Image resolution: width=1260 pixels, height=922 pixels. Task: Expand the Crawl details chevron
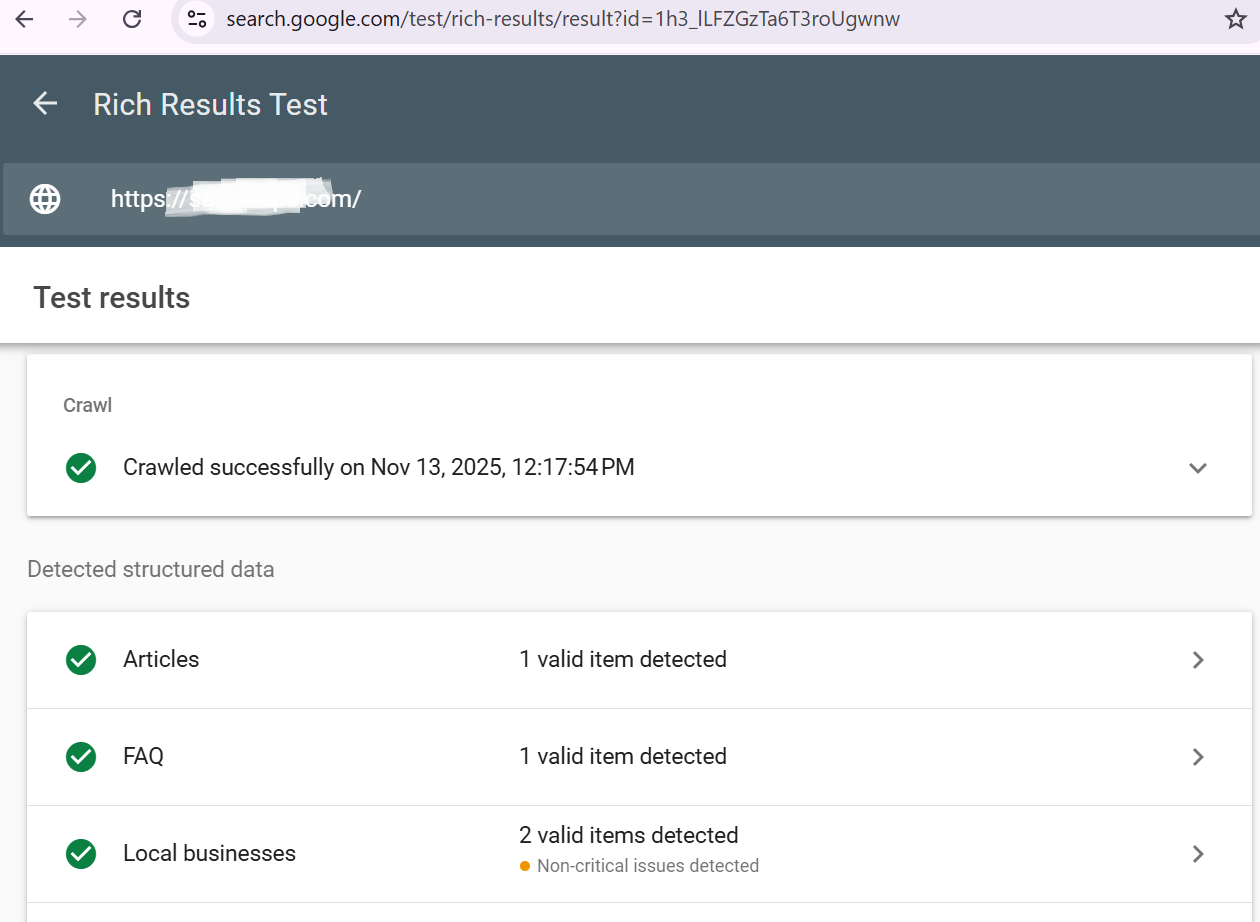click(1197, 468)
